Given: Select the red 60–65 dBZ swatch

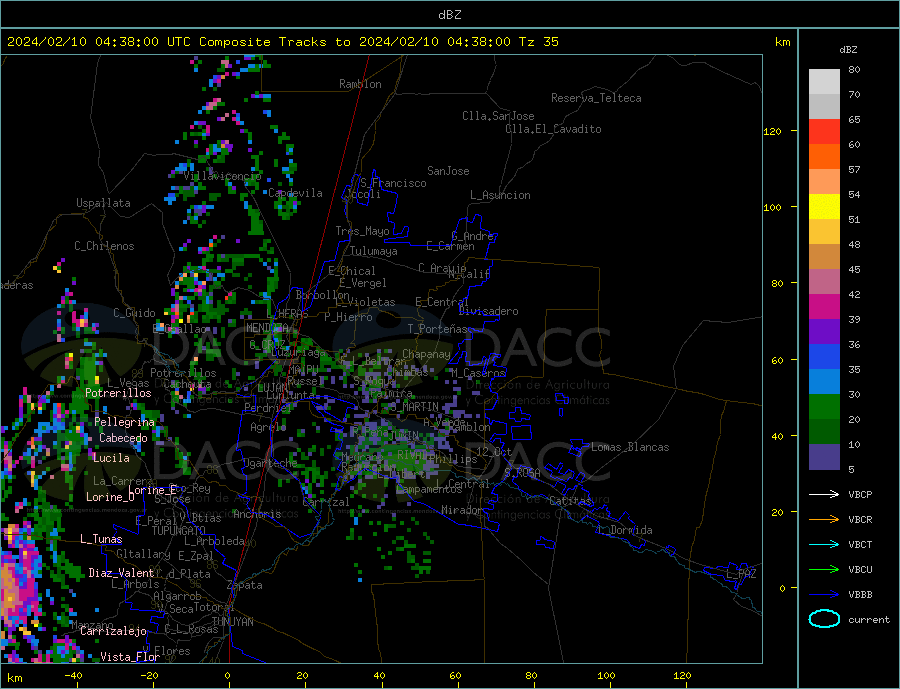Looking at the screenshot, I should (x=824, y=131).
